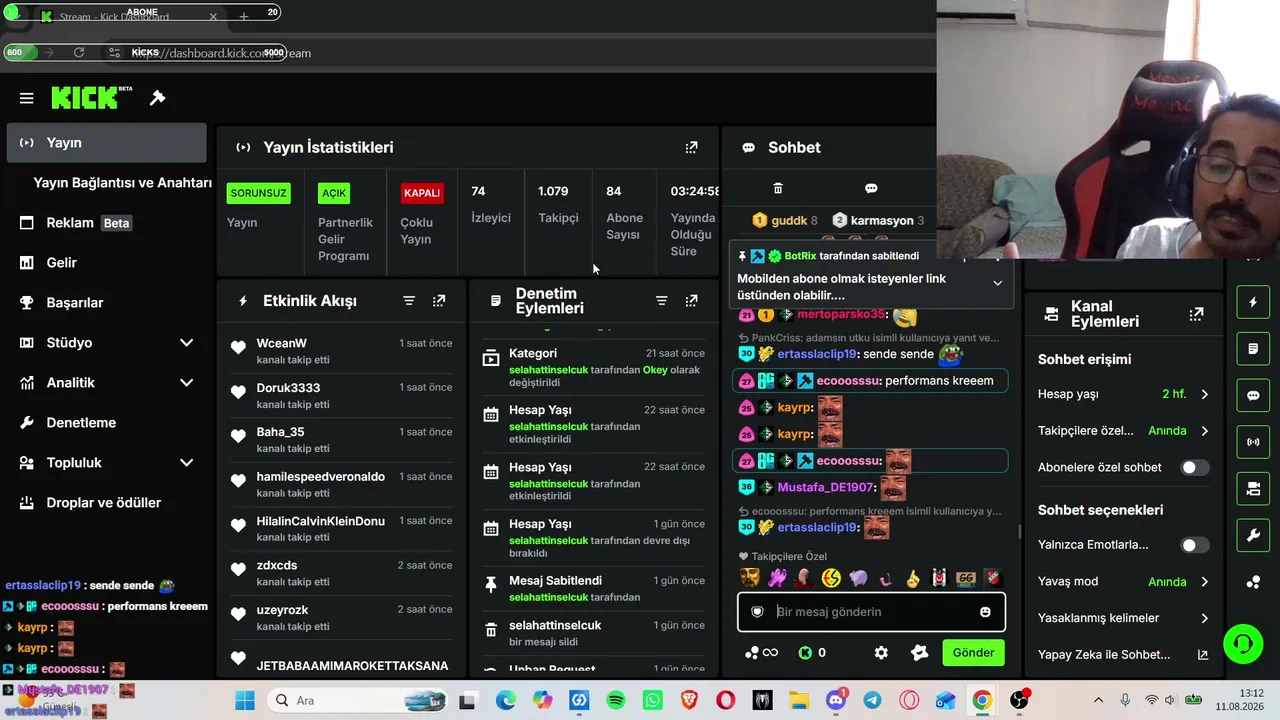Click the badge icon next to chat settings
Screen dimensions: 1280x720
(x=920, y=653)
